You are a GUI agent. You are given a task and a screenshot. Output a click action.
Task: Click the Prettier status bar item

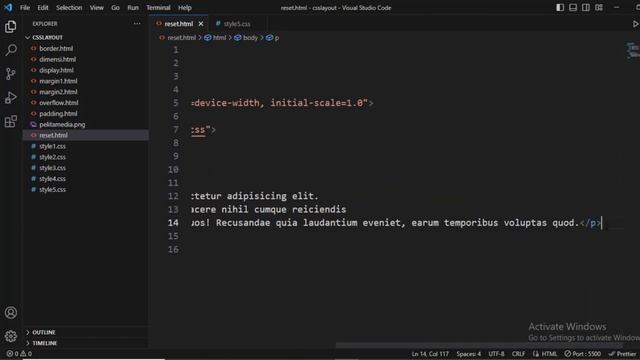point(622,354)
